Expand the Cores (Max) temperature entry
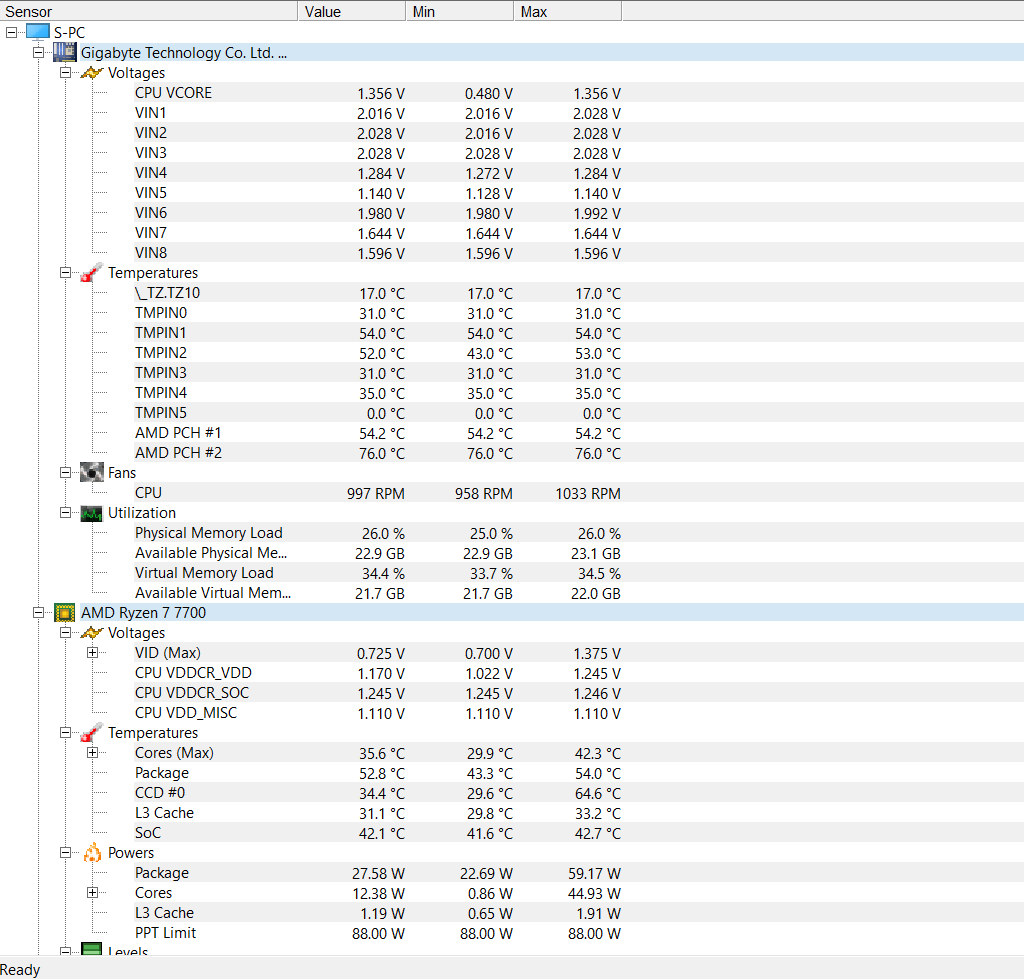The image size is (1024, 979). pos(92,752)
